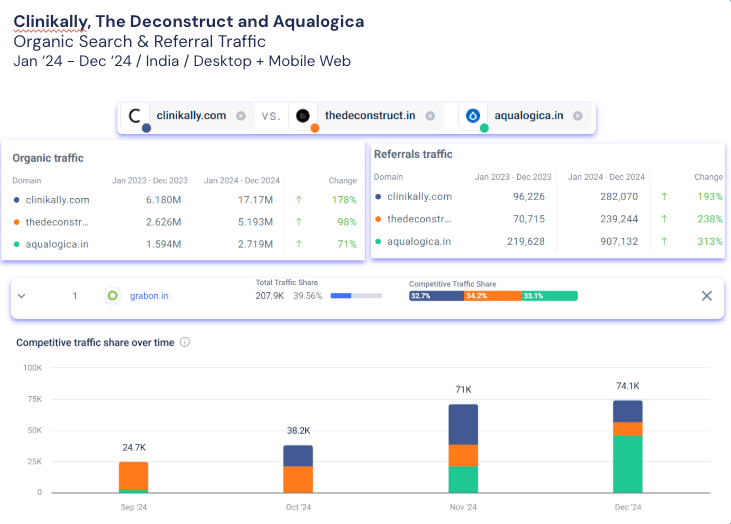The height and width of the screenshot is (524, 731).
Task: Remove aqualogica.in from comparison
Action: [578, 116]
